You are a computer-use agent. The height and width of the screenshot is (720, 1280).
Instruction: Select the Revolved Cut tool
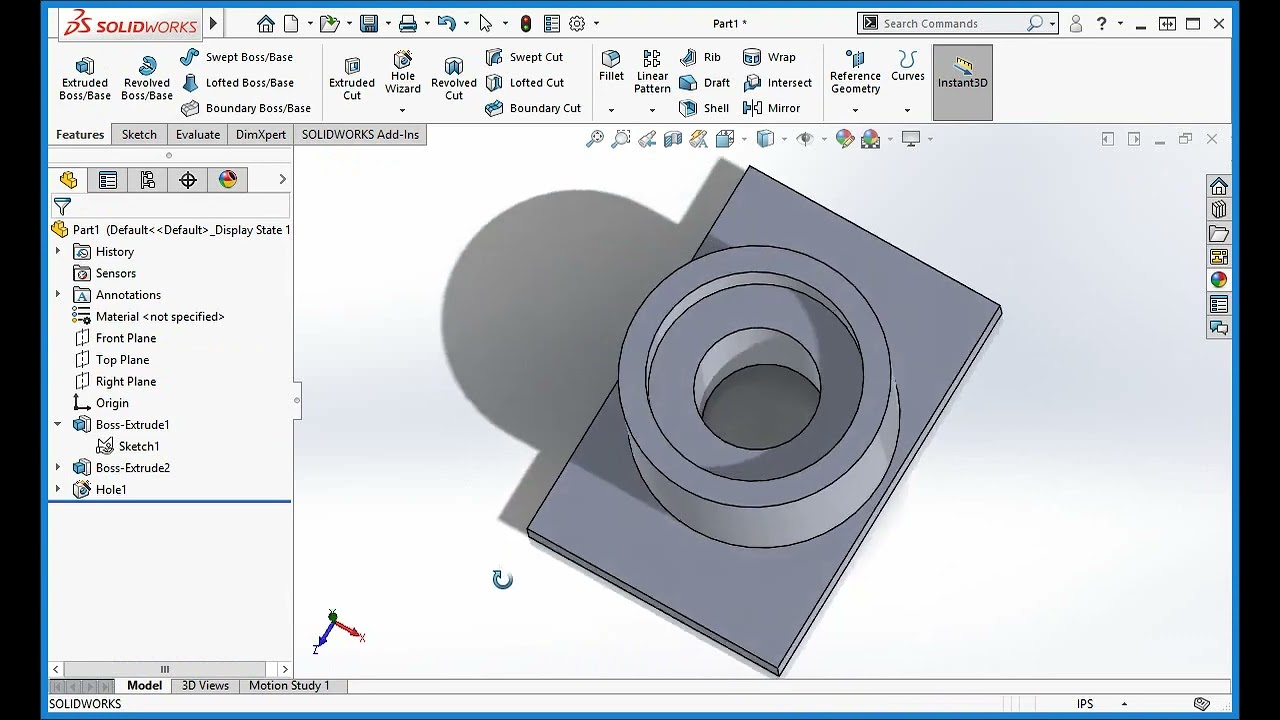454,78
